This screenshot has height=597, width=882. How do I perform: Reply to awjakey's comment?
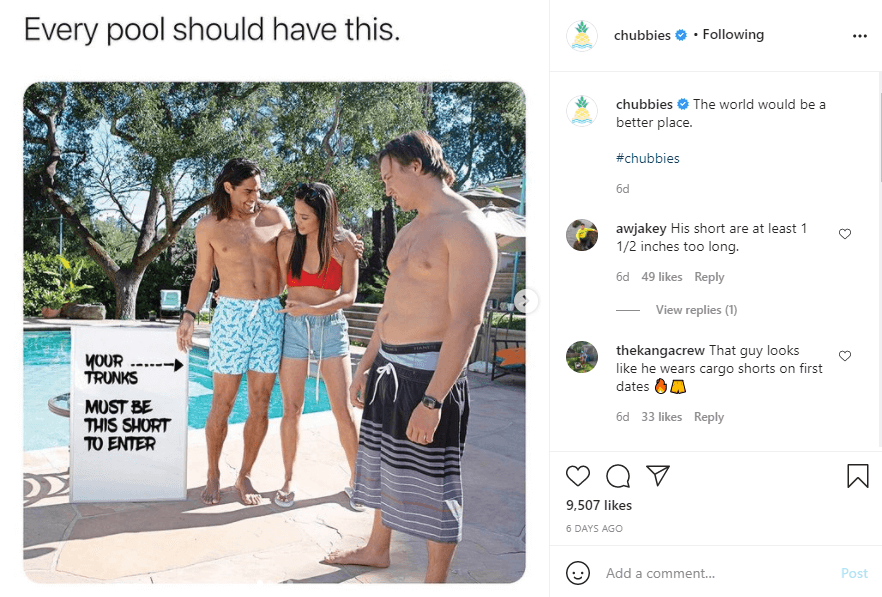click(x=709, y=277)
